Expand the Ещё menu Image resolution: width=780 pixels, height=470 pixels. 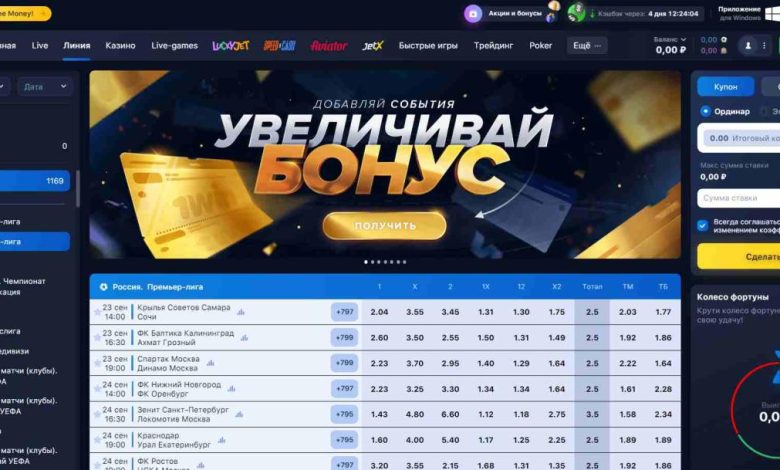click(x=587, y=46)
